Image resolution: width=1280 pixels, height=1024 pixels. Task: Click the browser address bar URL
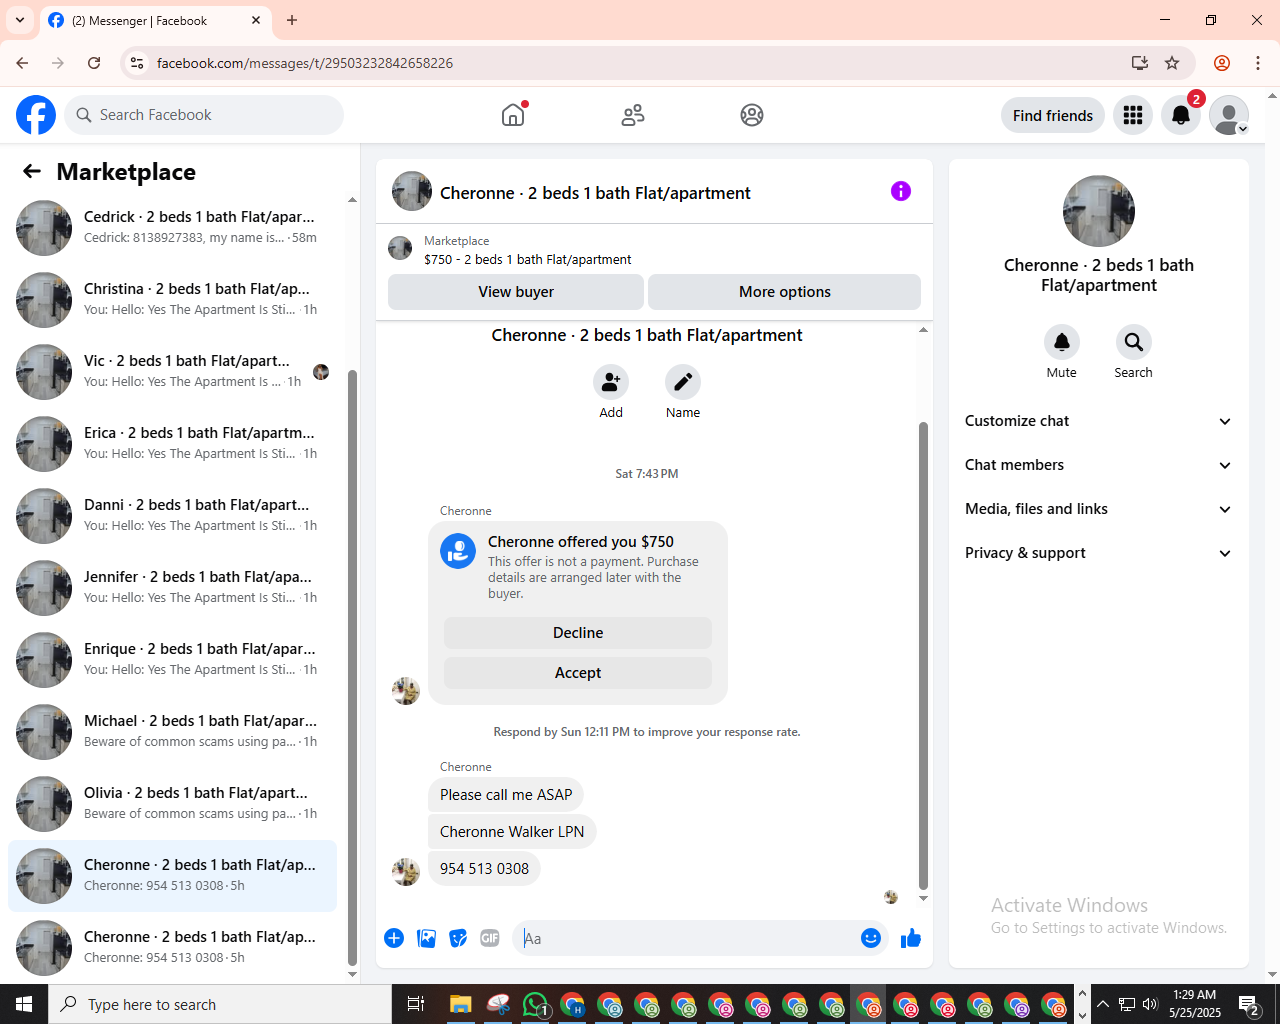coord(305,63)
